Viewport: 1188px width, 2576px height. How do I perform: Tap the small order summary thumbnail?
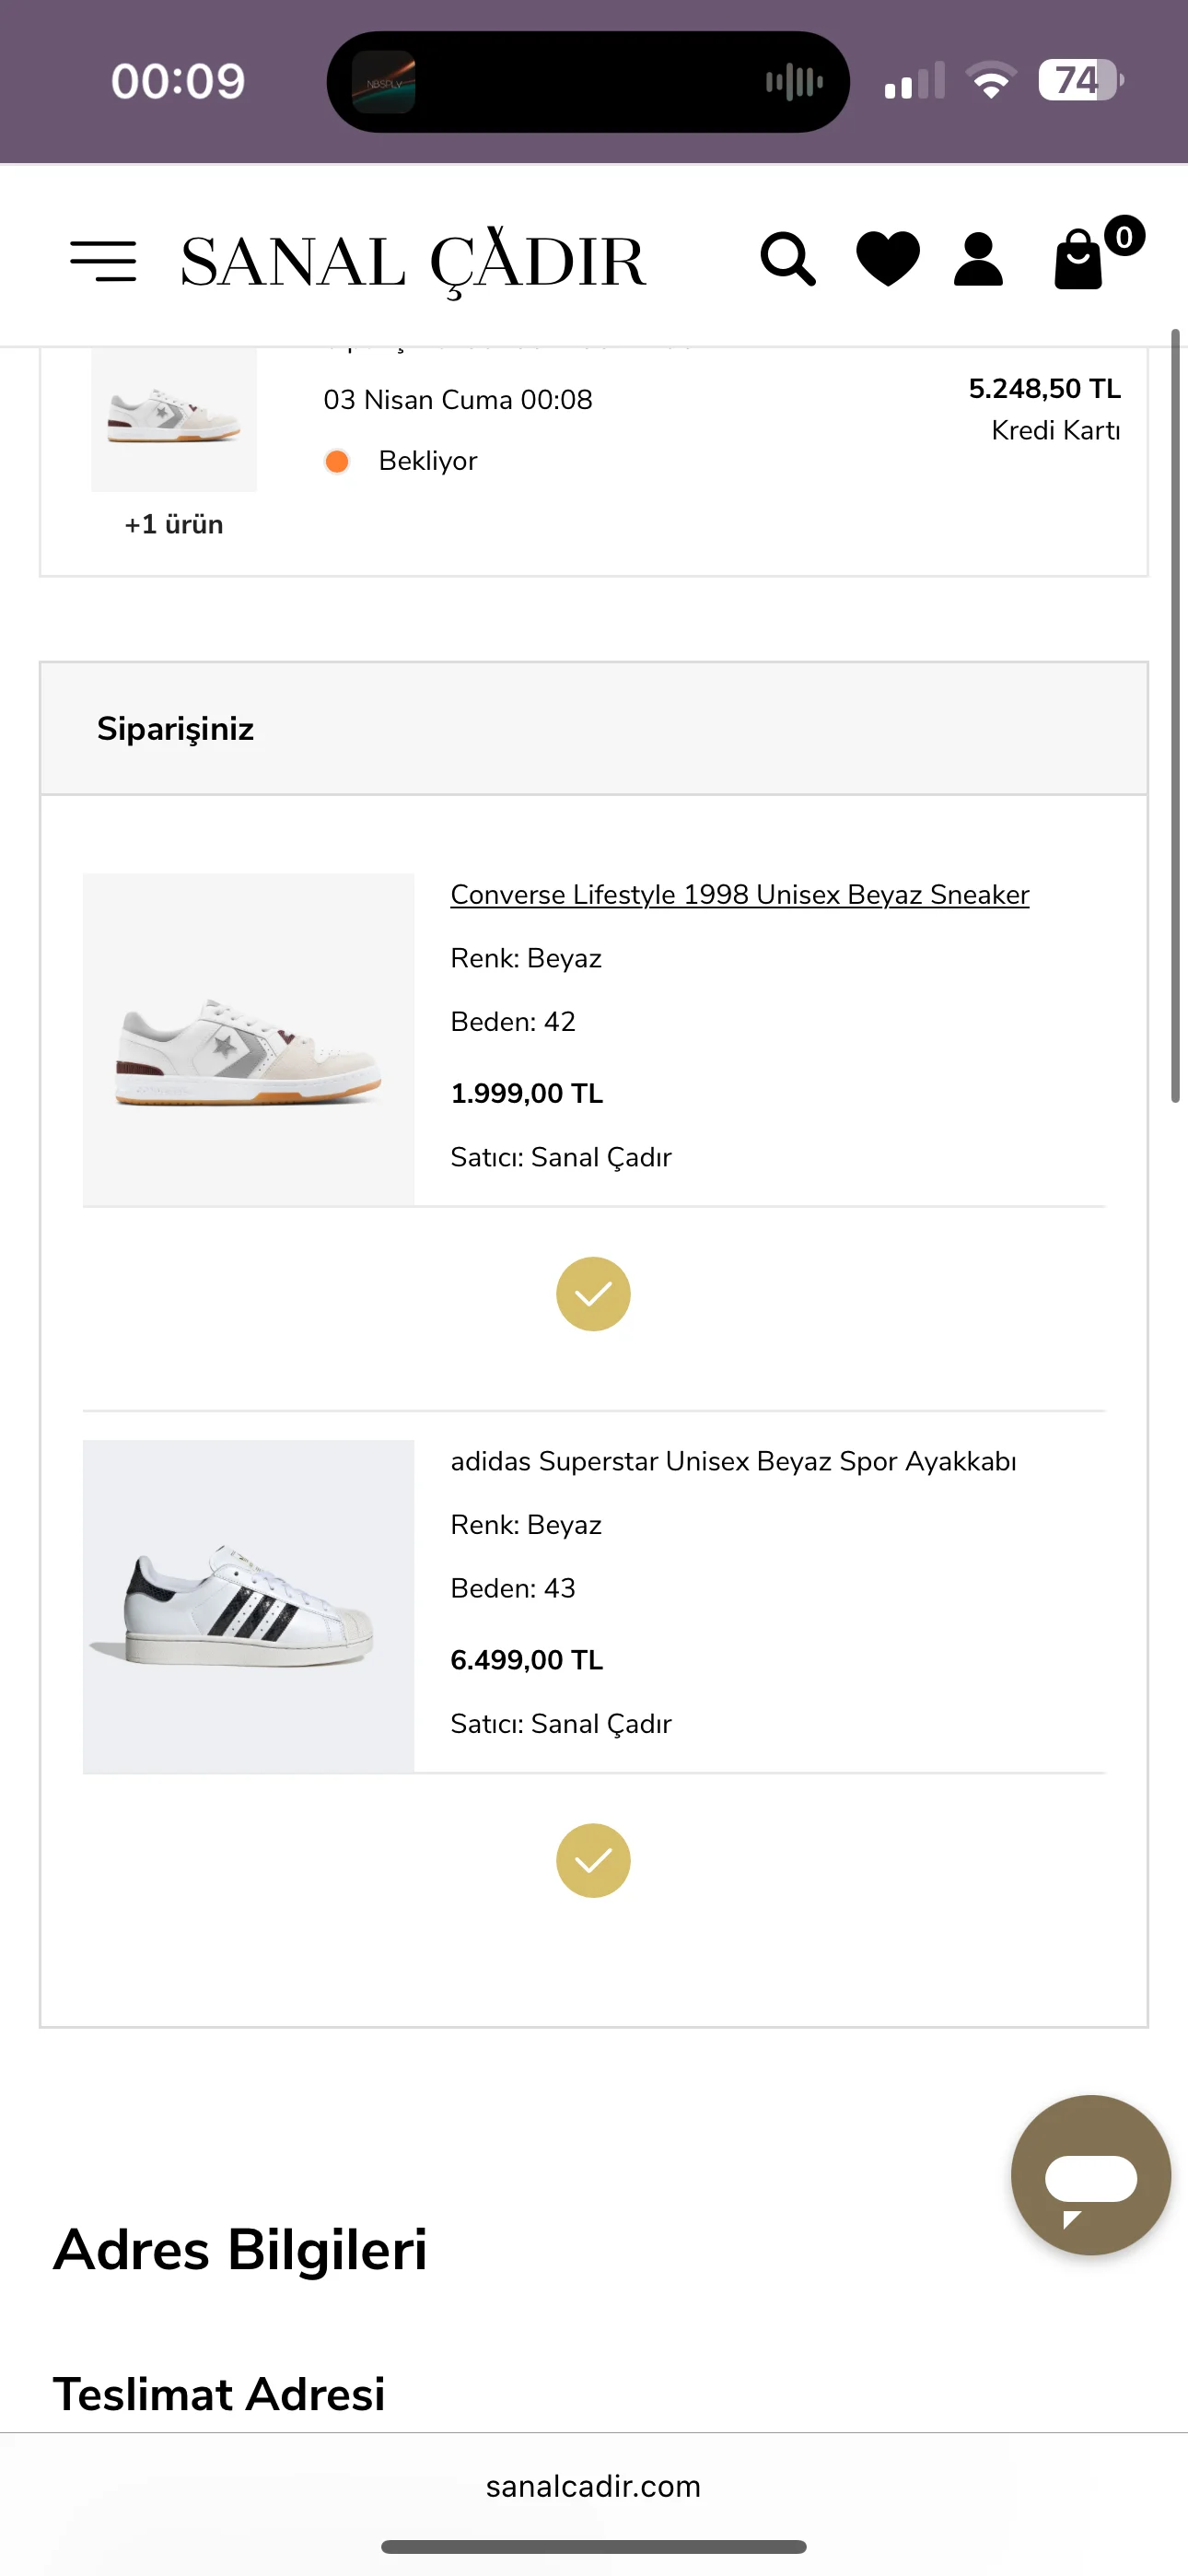tap(174, 418)
